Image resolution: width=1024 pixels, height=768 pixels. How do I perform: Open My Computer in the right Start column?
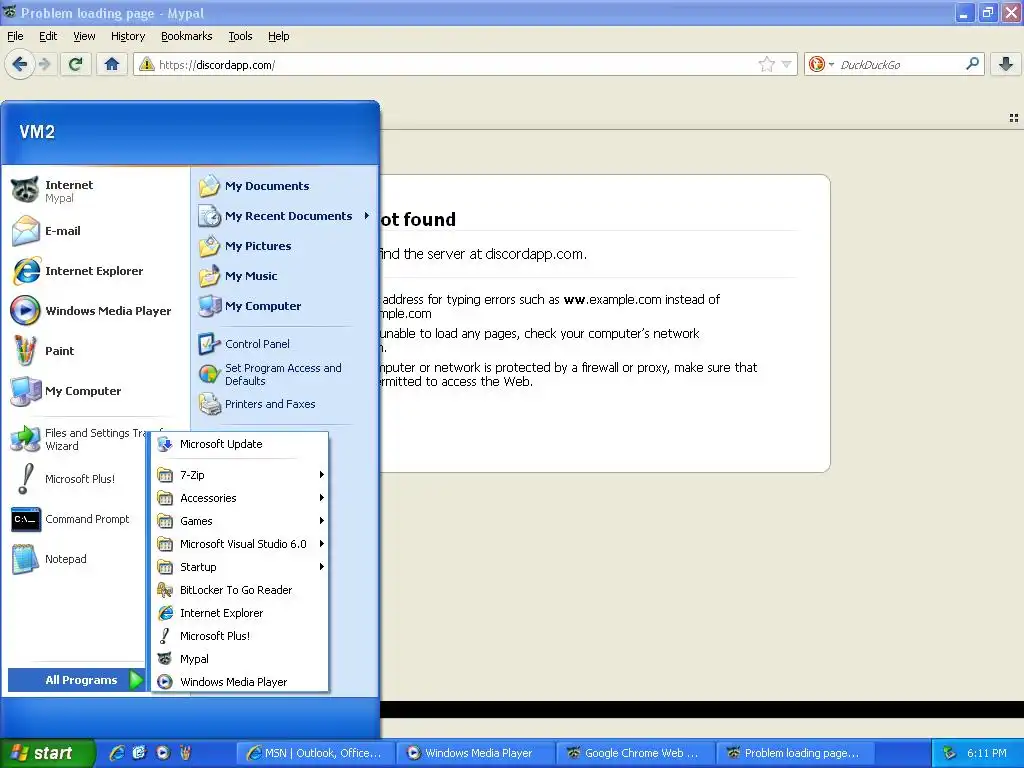pyautogui.click(x=285, y=306)
